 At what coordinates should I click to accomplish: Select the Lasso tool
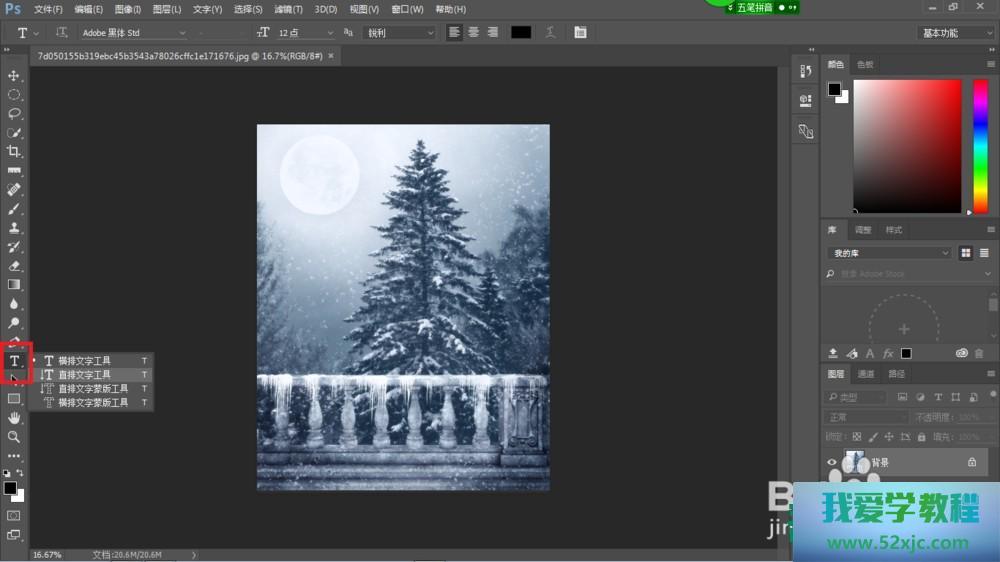pyautogui.click(x=14, y=114)
